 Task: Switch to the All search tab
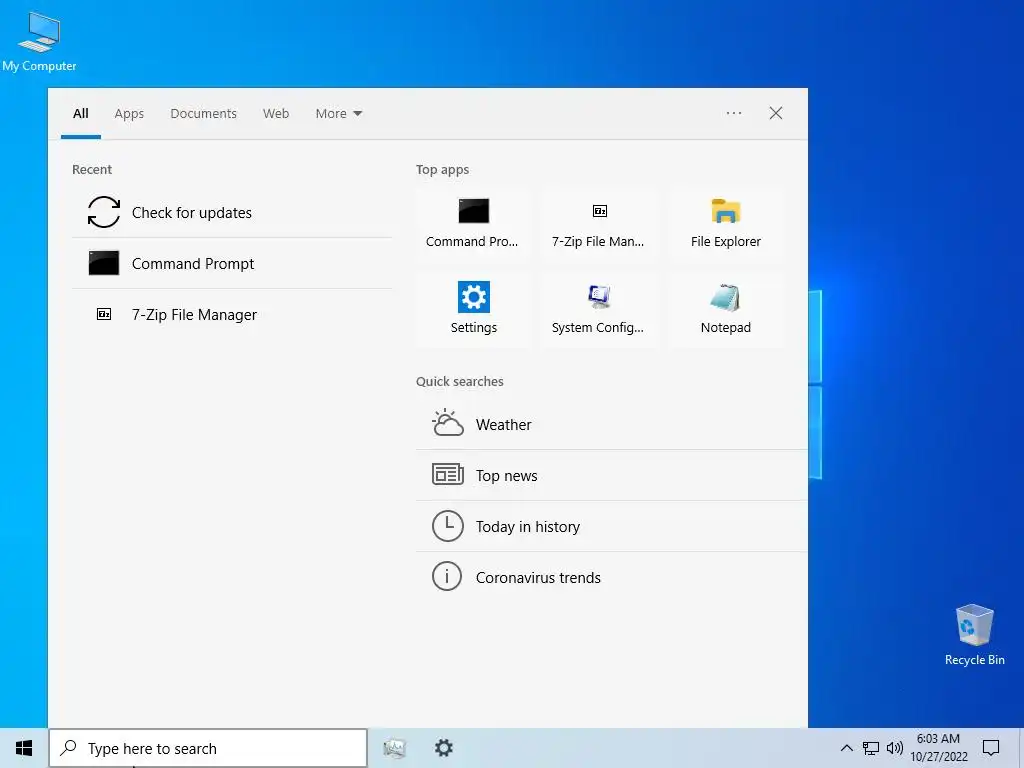point(81,114)
